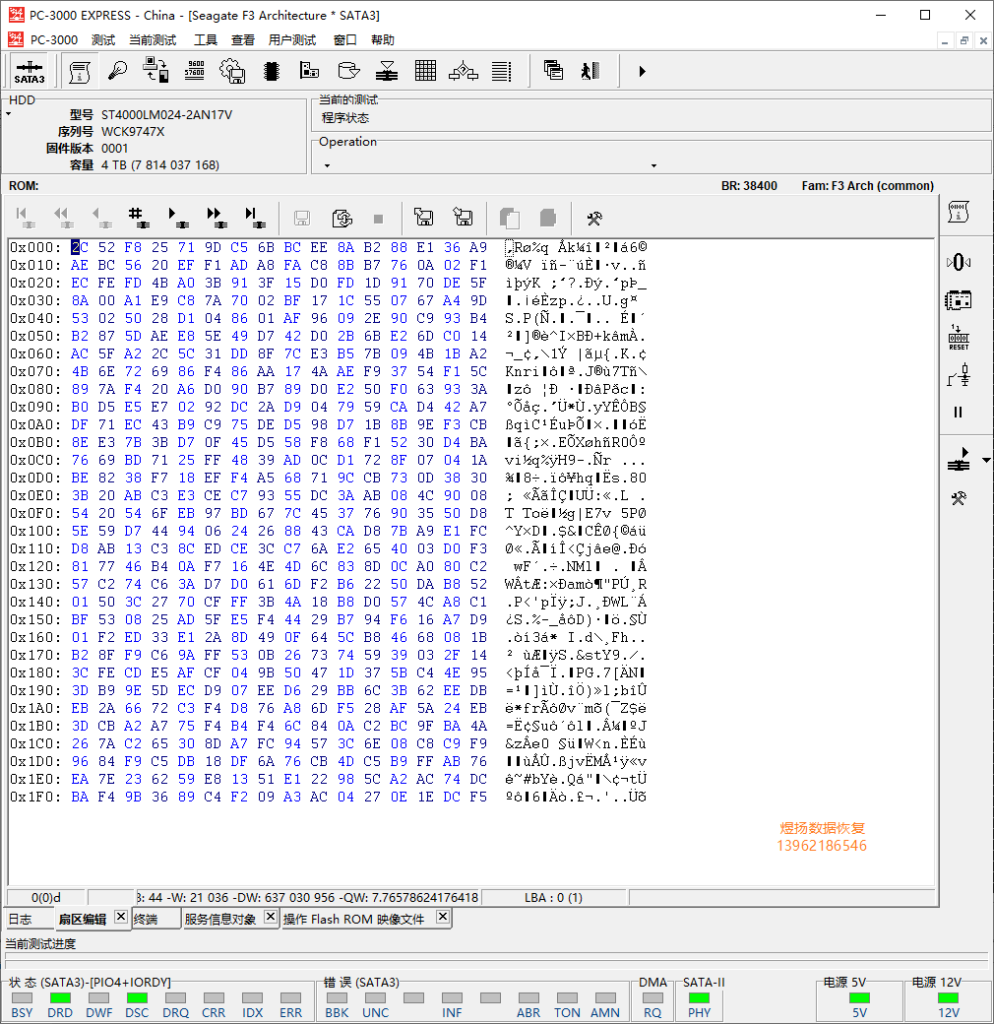Click the ROM chip icon
The height and width of the screenshot is (1024, 994).
(271, 71)
